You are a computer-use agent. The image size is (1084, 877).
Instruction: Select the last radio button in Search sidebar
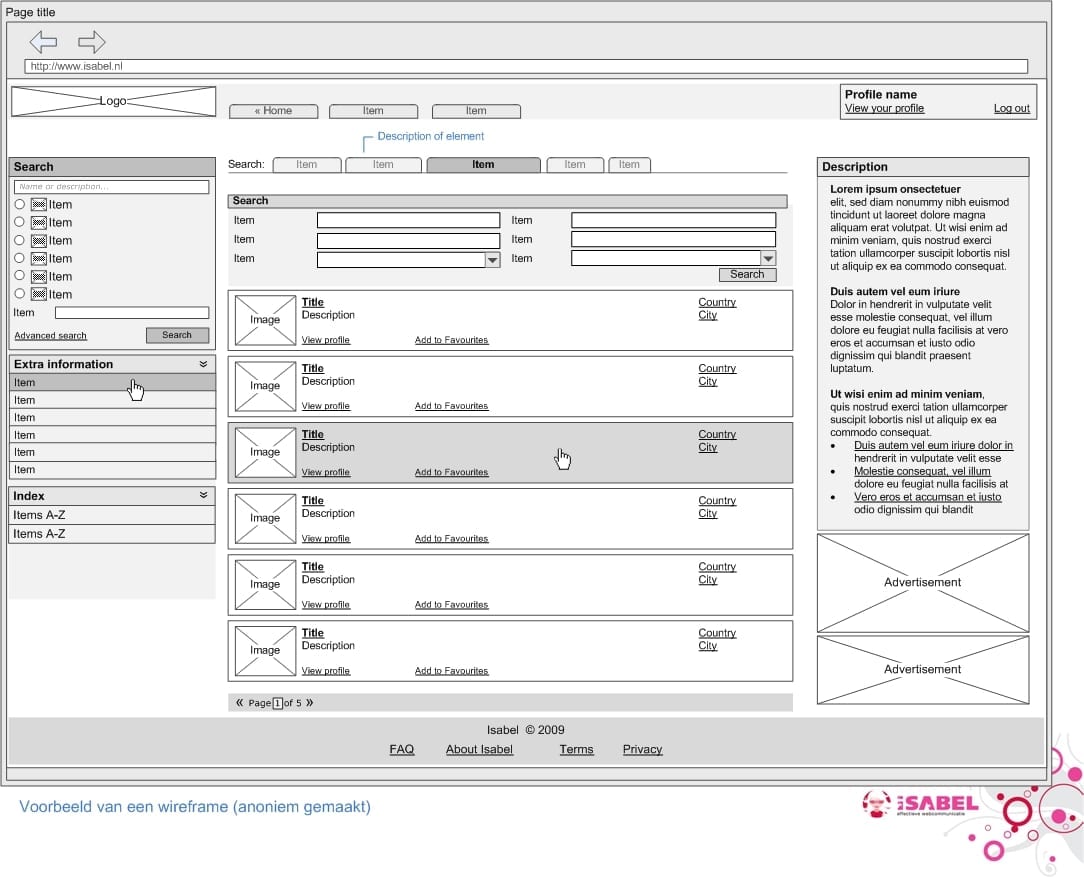[x=19, y=294]
